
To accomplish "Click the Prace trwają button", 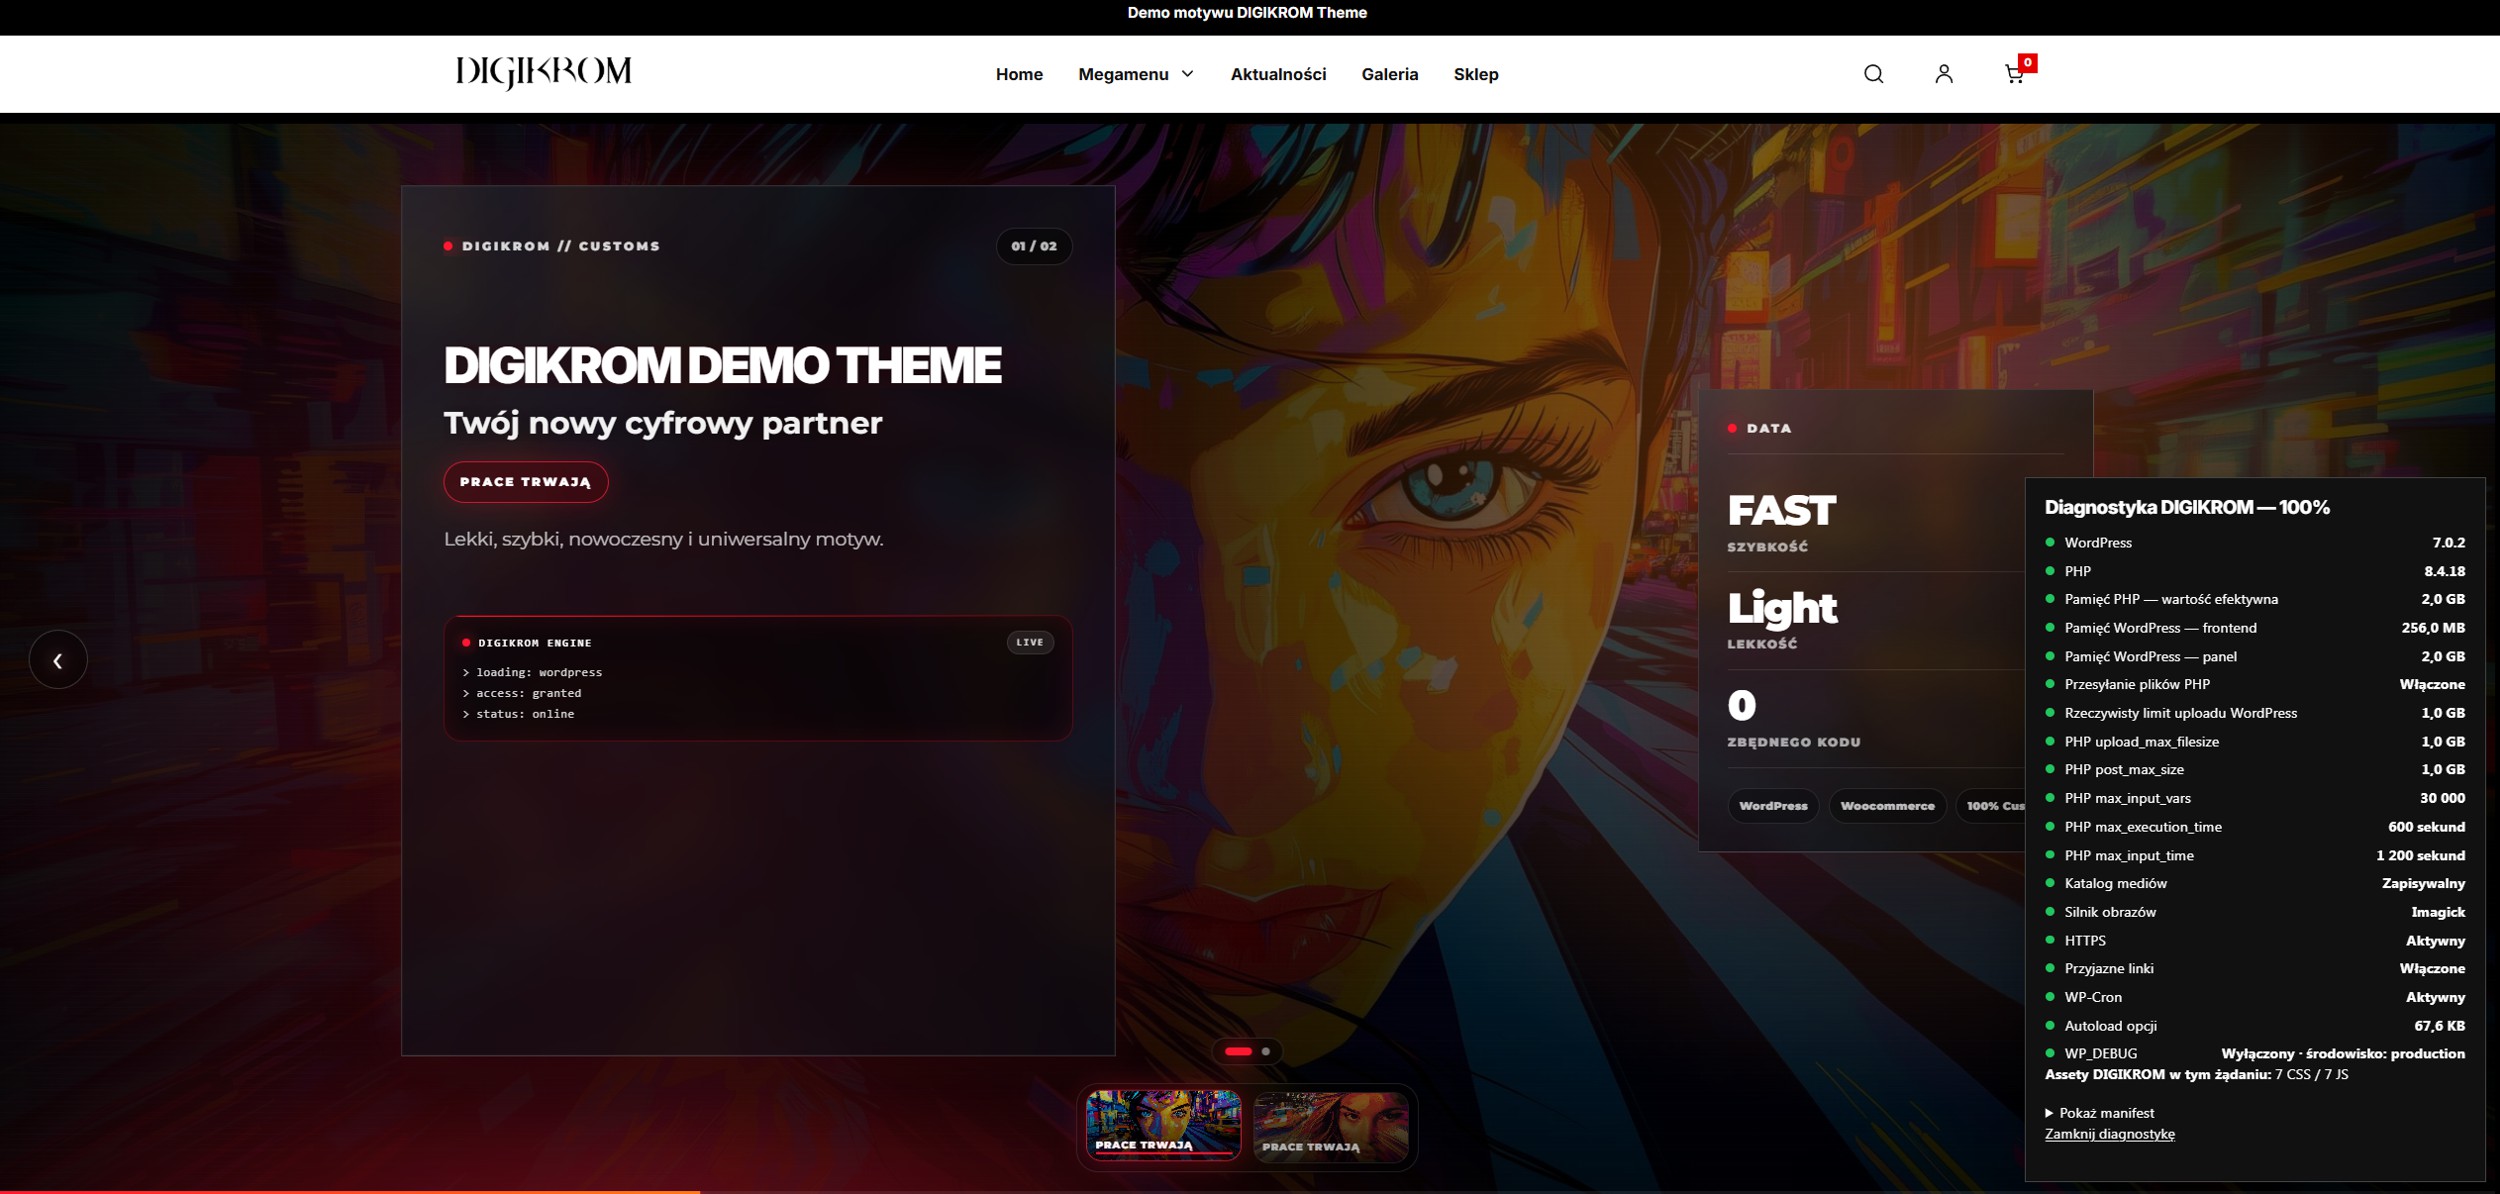I will [x=526, y=482].
